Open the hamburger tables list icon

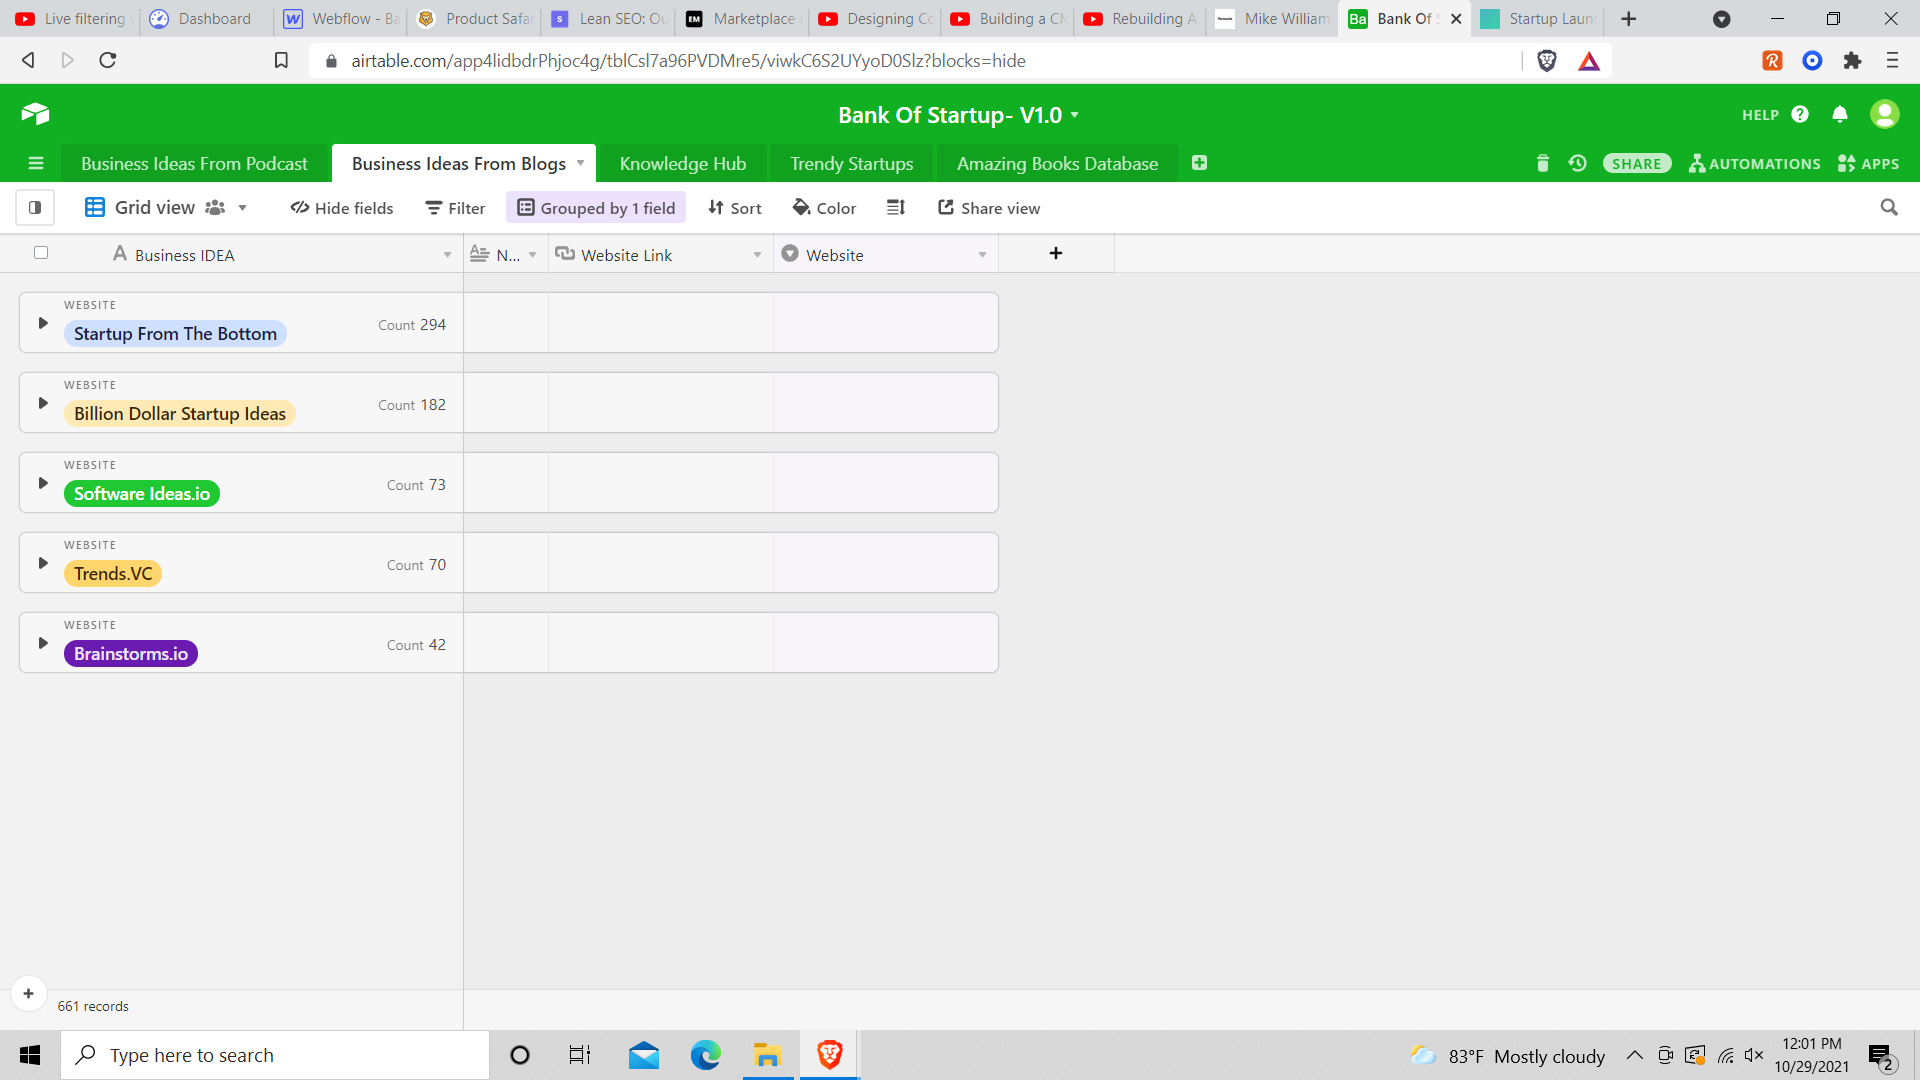click(x=36, y=163)
